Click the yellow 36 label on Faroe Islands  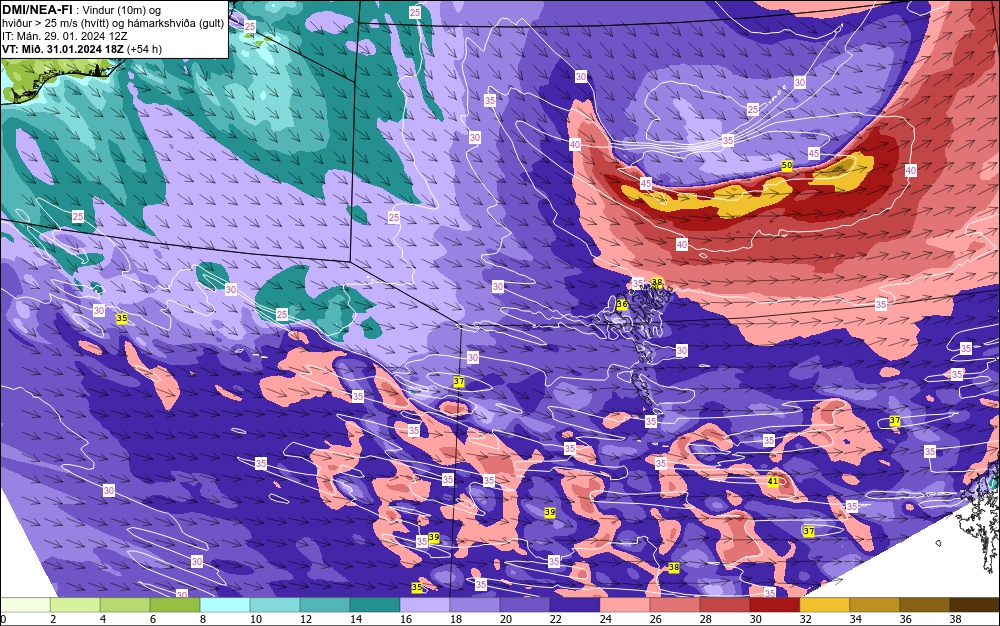[622, 305]
